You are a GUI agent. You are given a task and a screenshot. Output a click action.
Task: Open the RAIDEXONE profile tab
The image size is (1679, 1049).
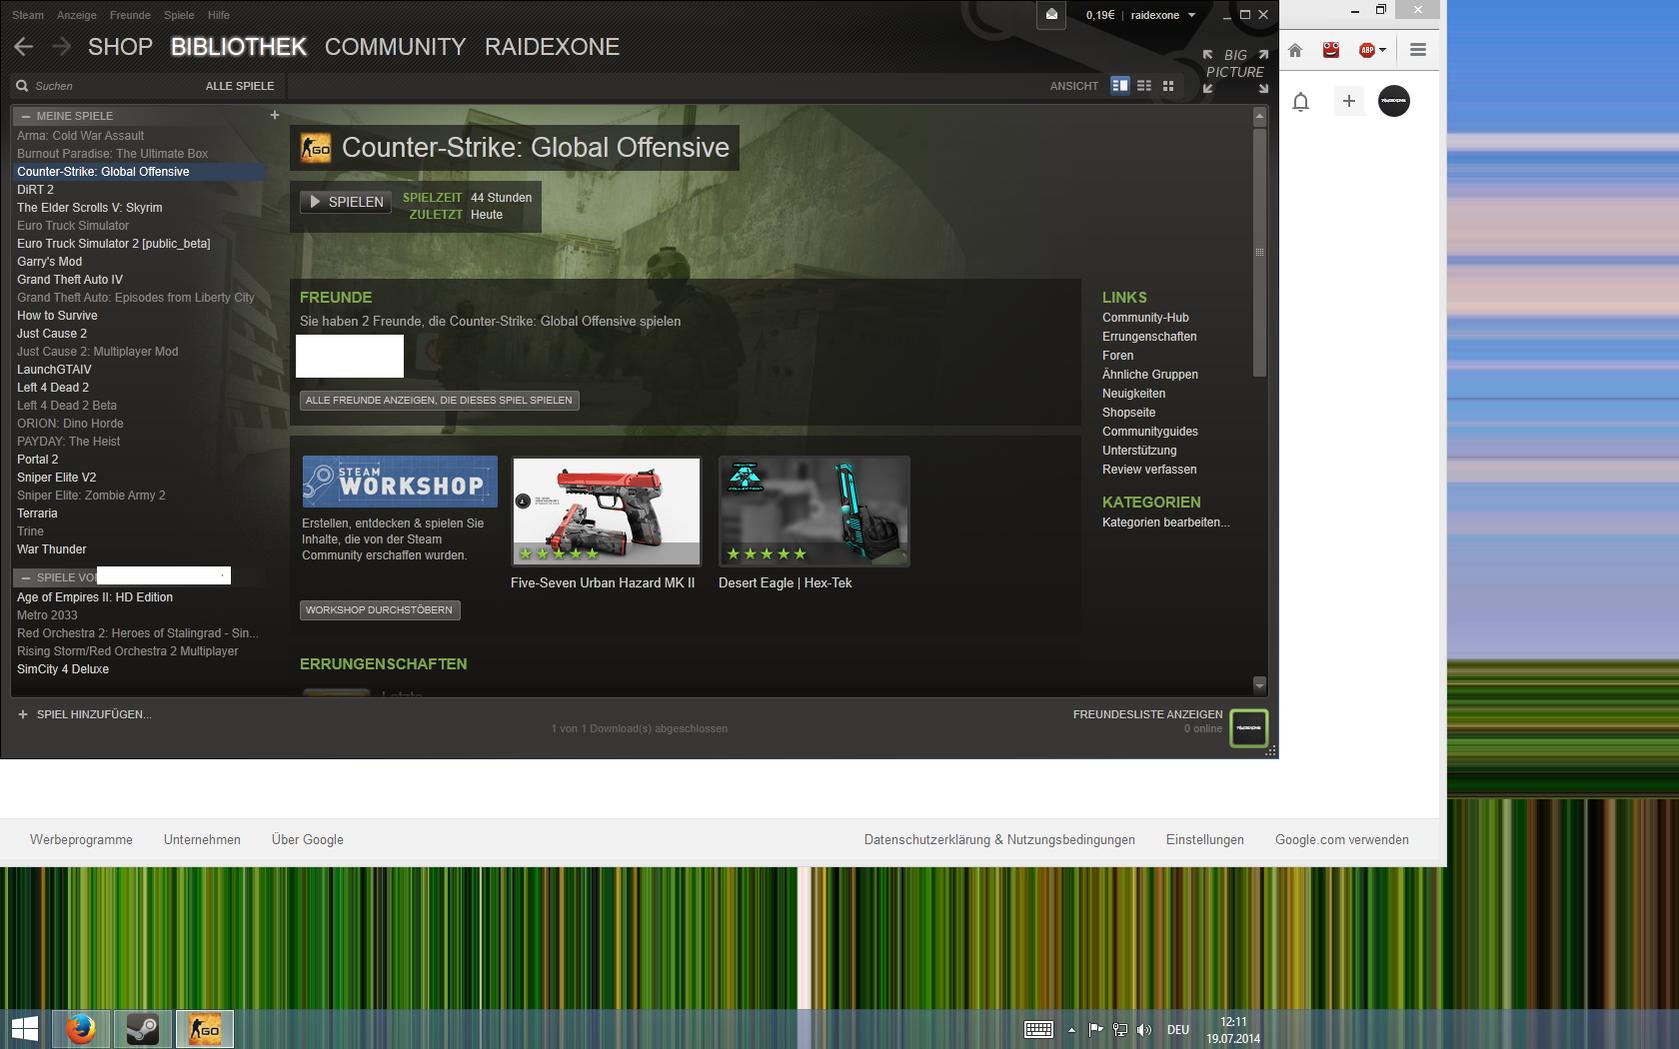pyautogui.click(x=552, y=47)
